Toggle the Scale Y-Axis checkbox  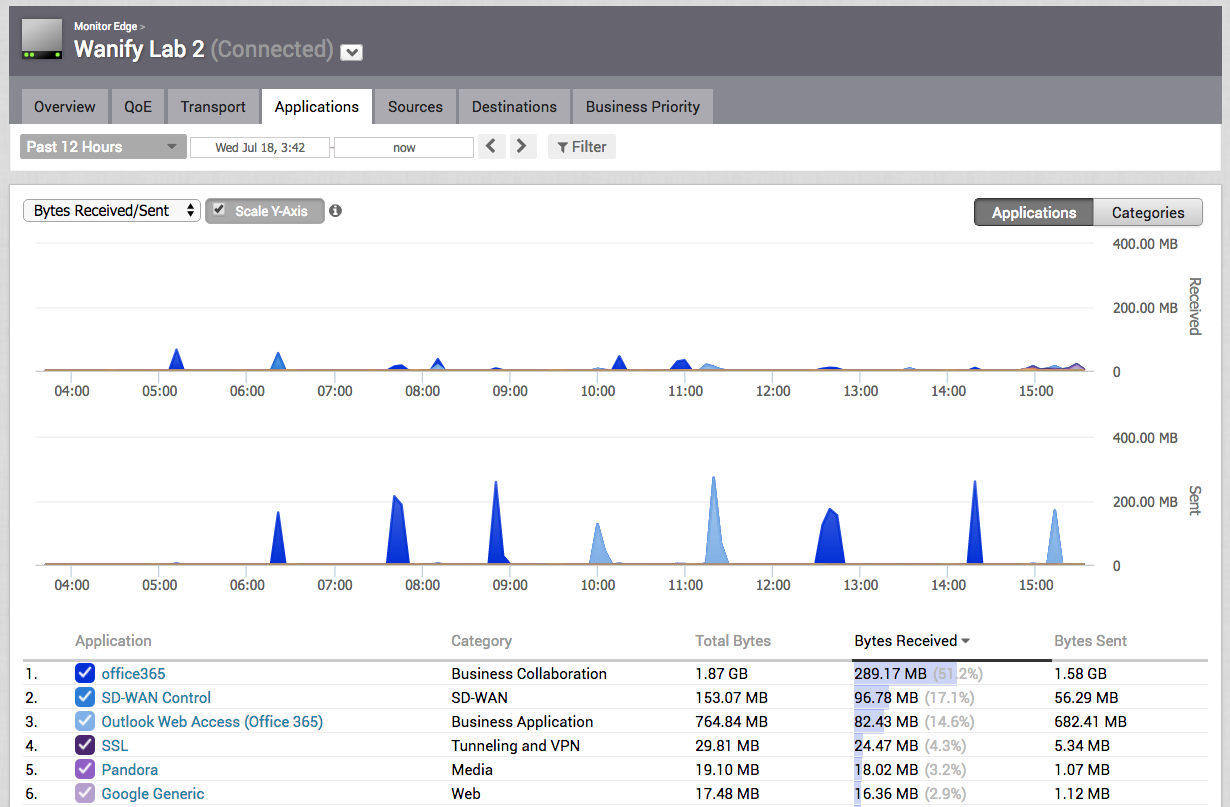pos(220,210)
